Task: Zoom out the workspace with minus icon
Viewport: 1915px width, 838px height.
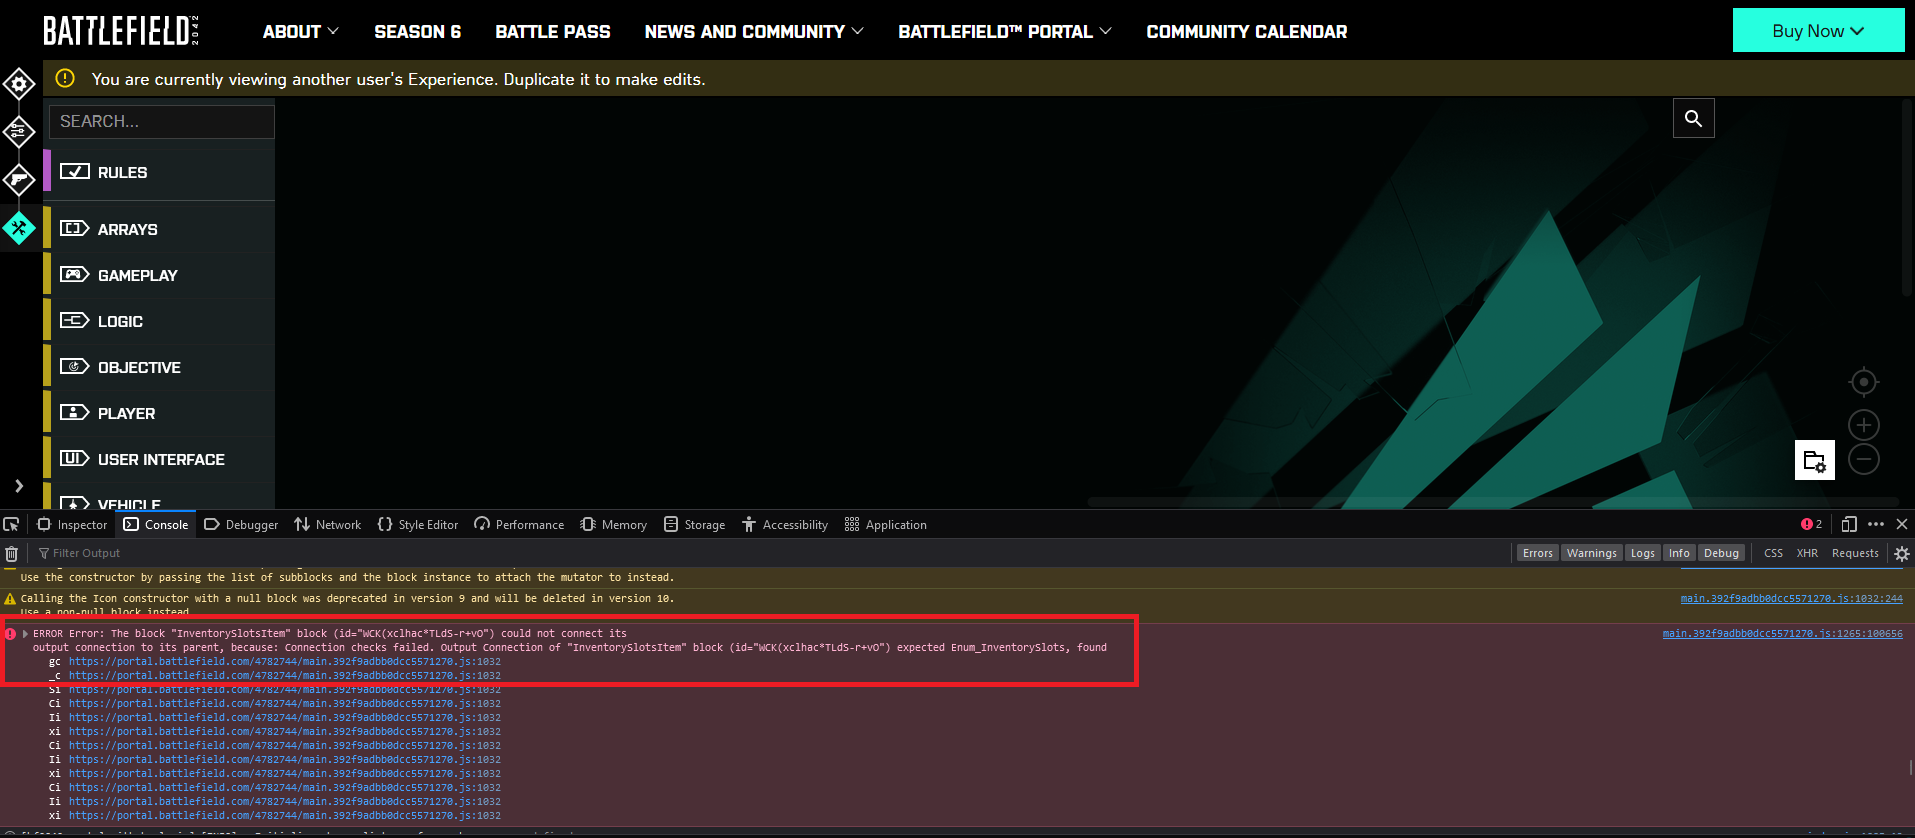Action: pyautogui.click(x=1863, y=460)
